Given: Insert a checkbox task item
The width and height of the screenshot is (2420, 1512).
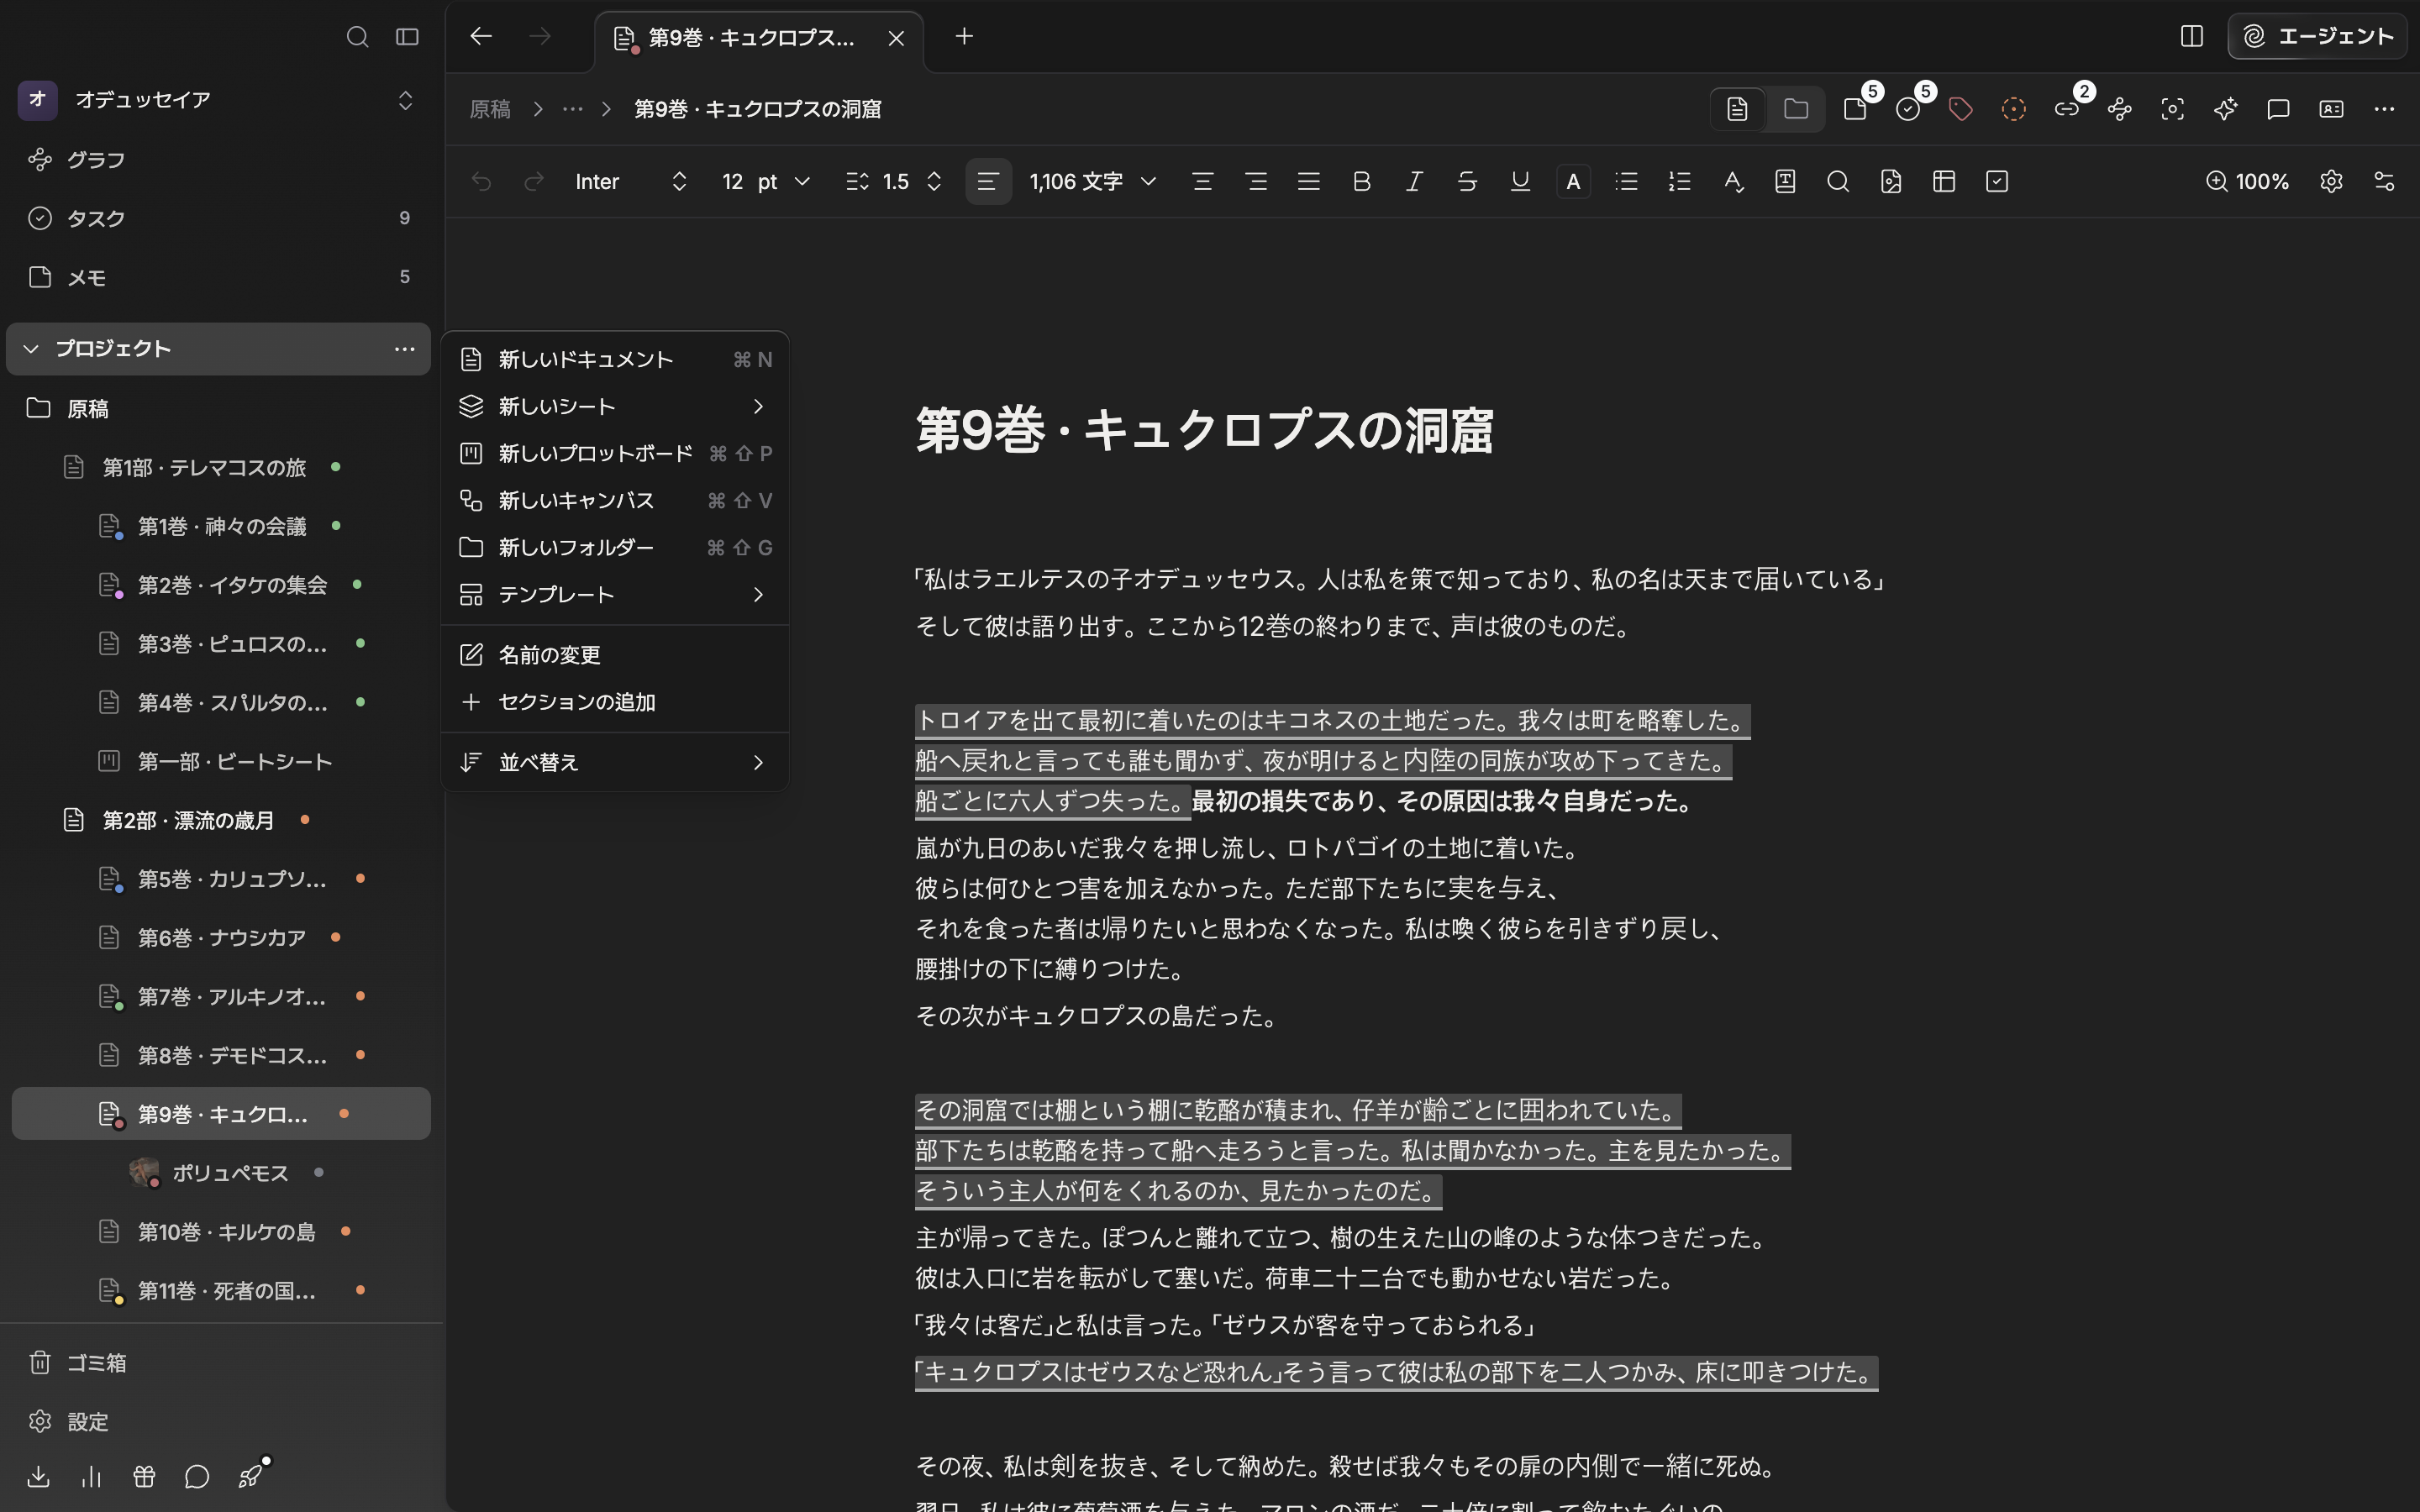Looking at the screenshot, I should coord(1997,181).
